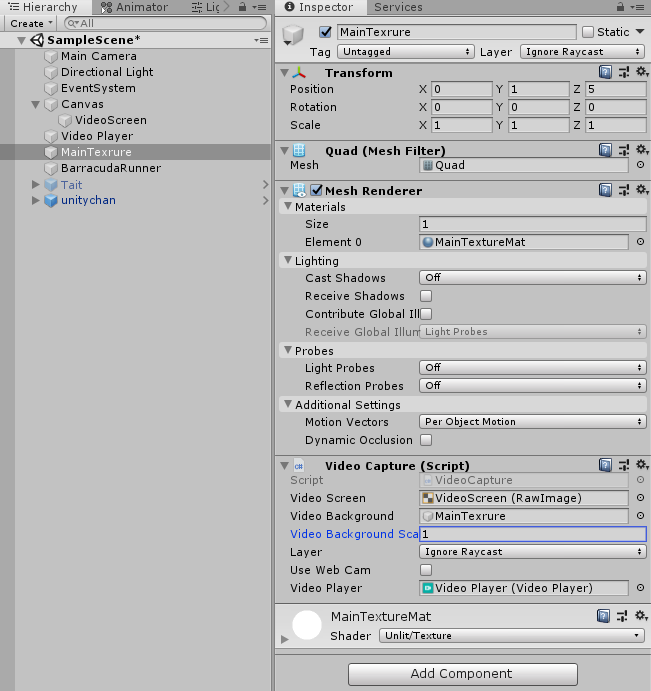Click the GameObject cube icon selector
Image resolution: width=651 pixels, height=691 pixels.
tap(293, 35)
